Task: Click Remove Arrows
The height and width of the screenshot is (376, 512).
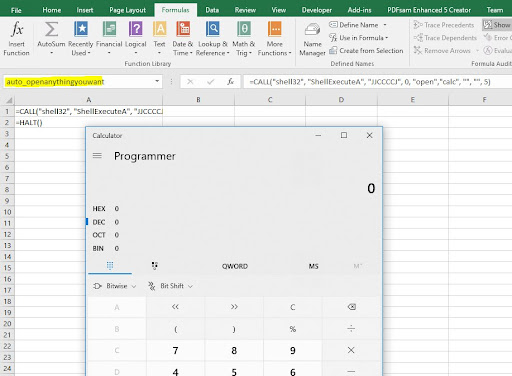Action: (x=442, y=51)
